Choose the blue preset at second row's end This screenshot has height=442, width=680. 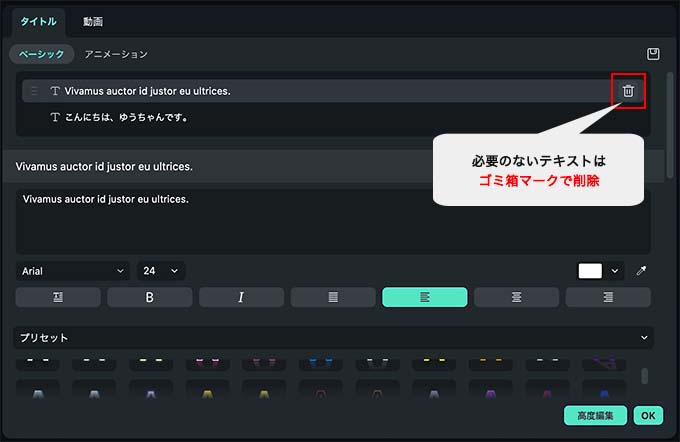[x=604, y=390]
